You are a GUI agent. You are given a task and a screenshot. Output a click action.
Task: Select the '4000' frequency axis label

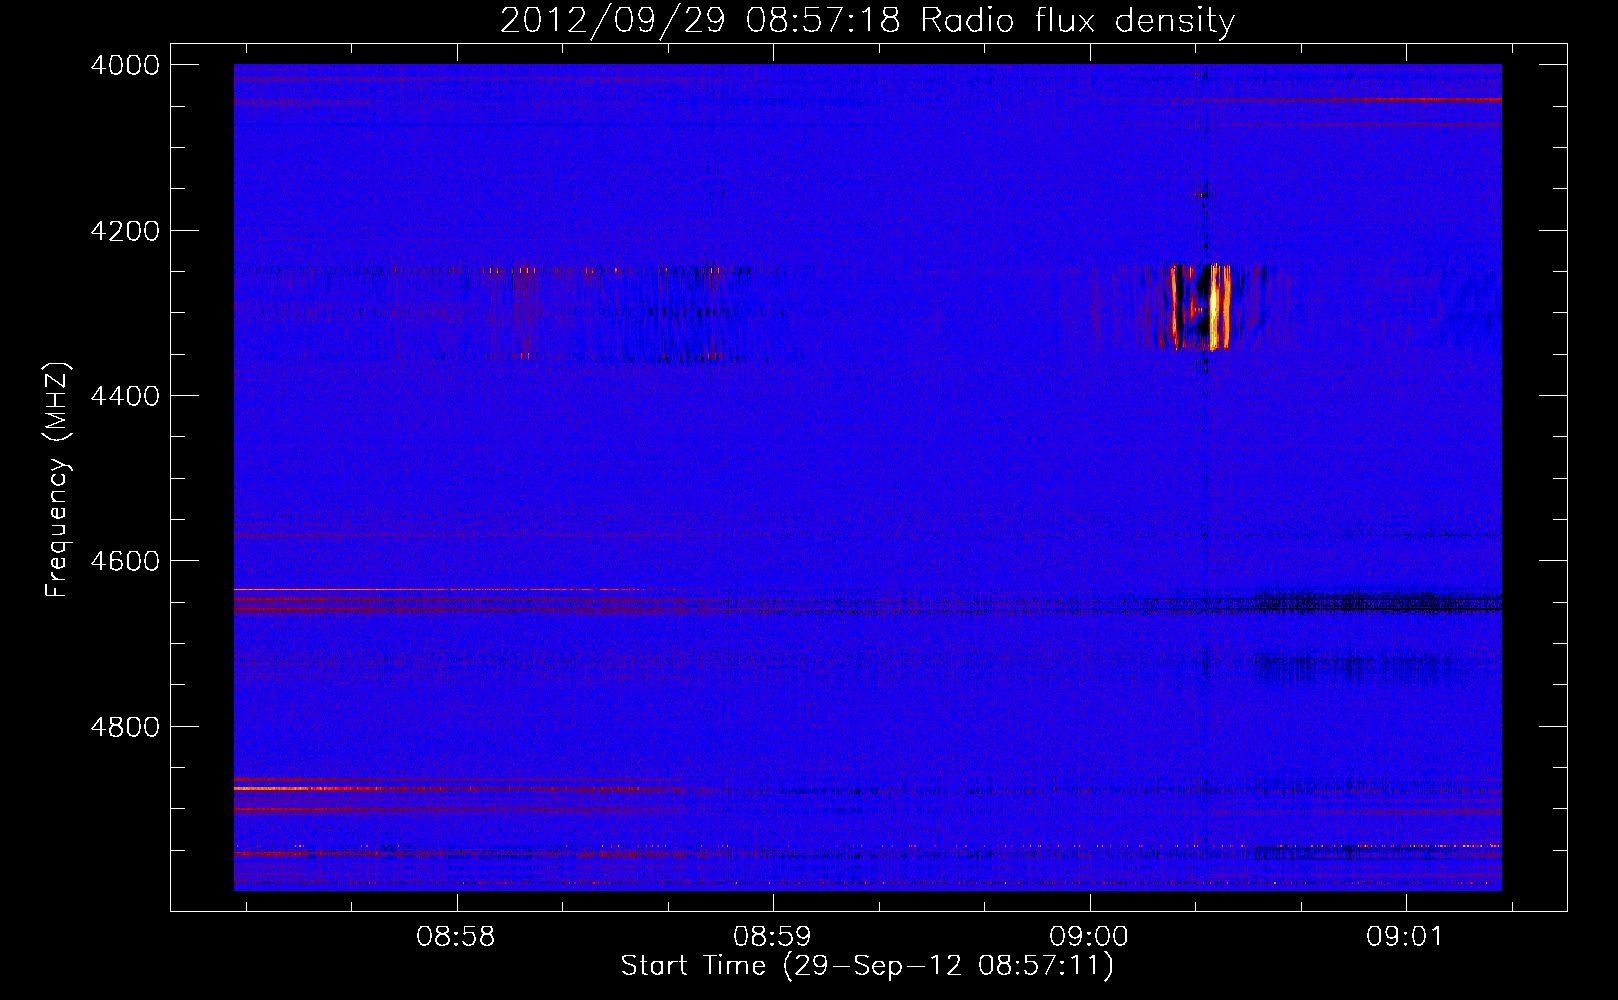click(125, 65)
